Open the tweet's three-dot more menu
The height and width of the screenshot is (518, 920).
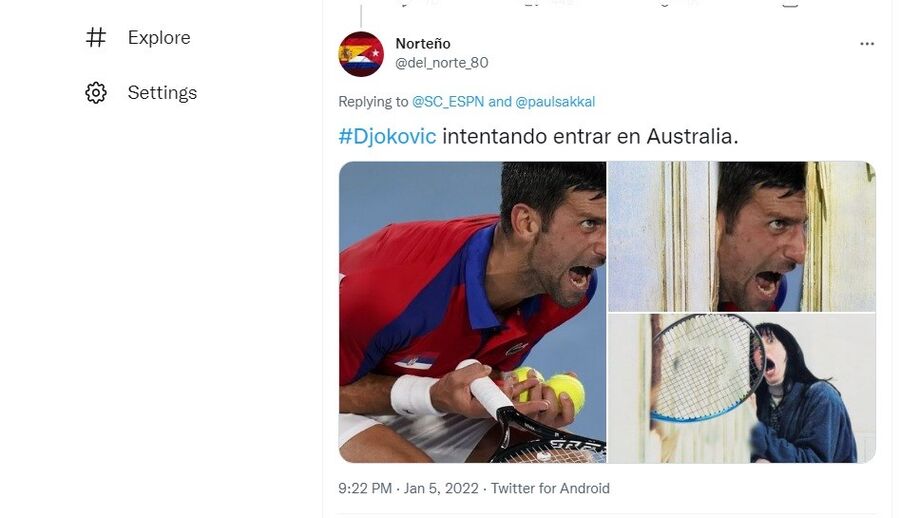(x=867, y=44)
